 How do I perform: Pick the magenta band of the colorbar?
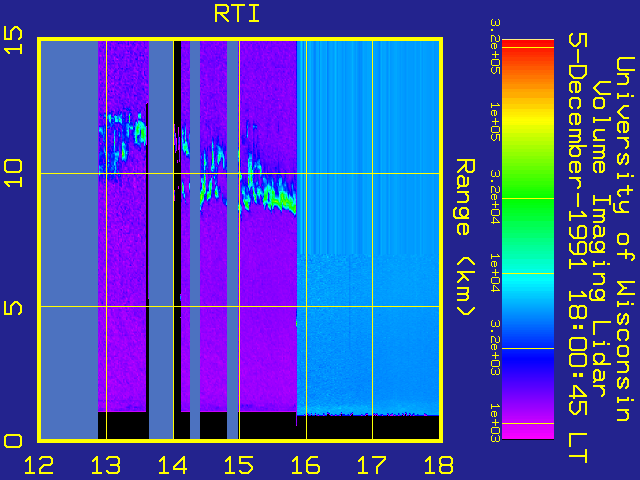(528, 432)
